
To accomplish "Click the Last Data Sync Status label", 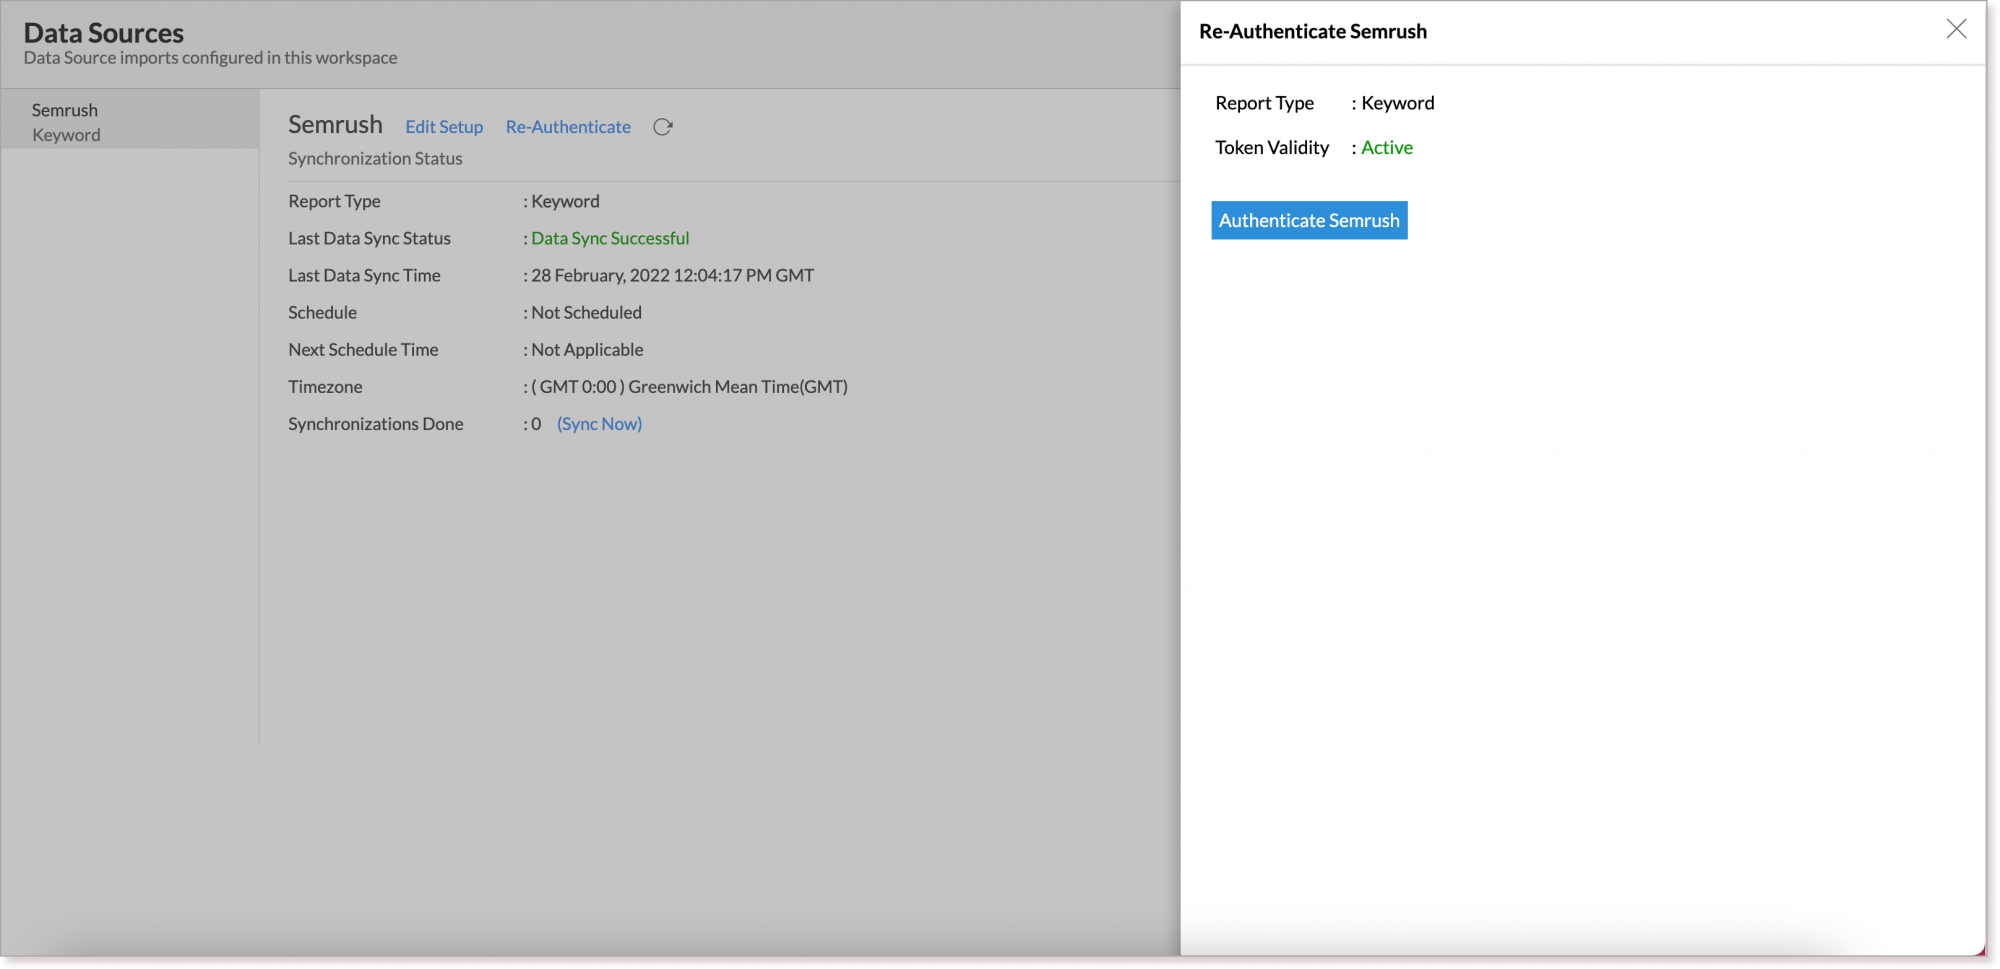I will point(369,238).
